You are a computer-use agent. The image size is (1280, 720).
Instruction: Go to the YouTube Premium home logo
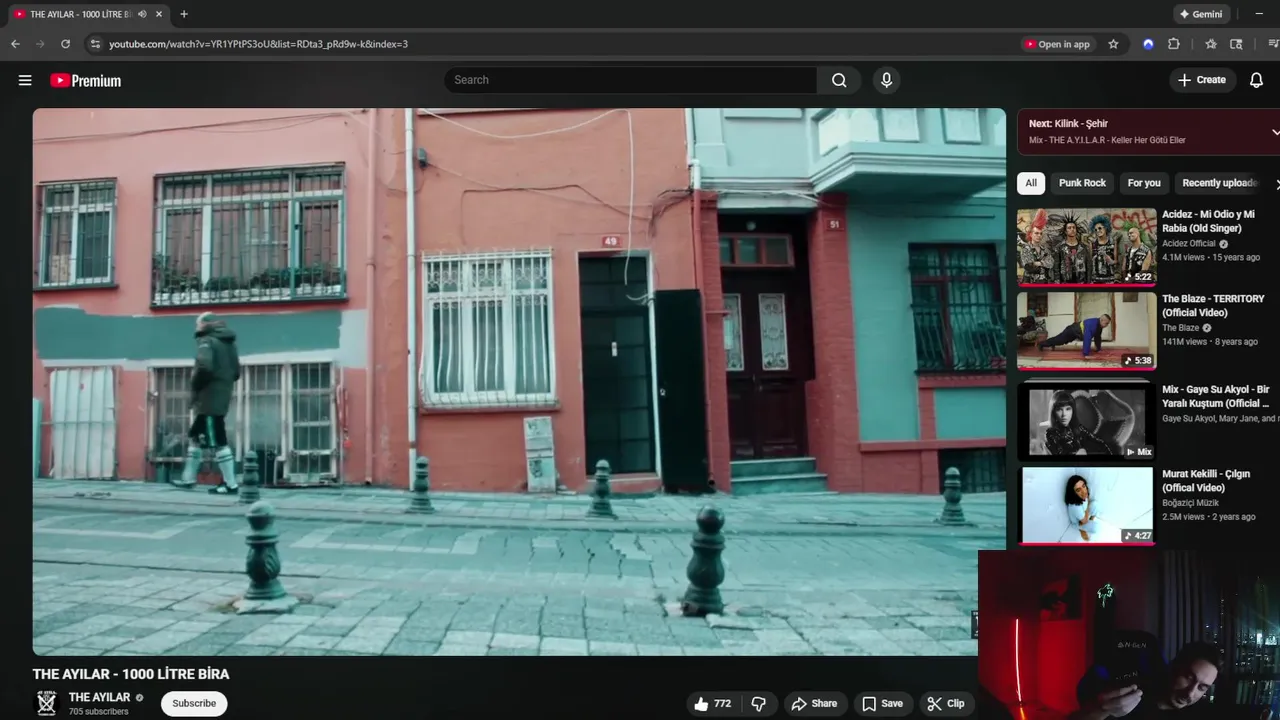[86, 80]
